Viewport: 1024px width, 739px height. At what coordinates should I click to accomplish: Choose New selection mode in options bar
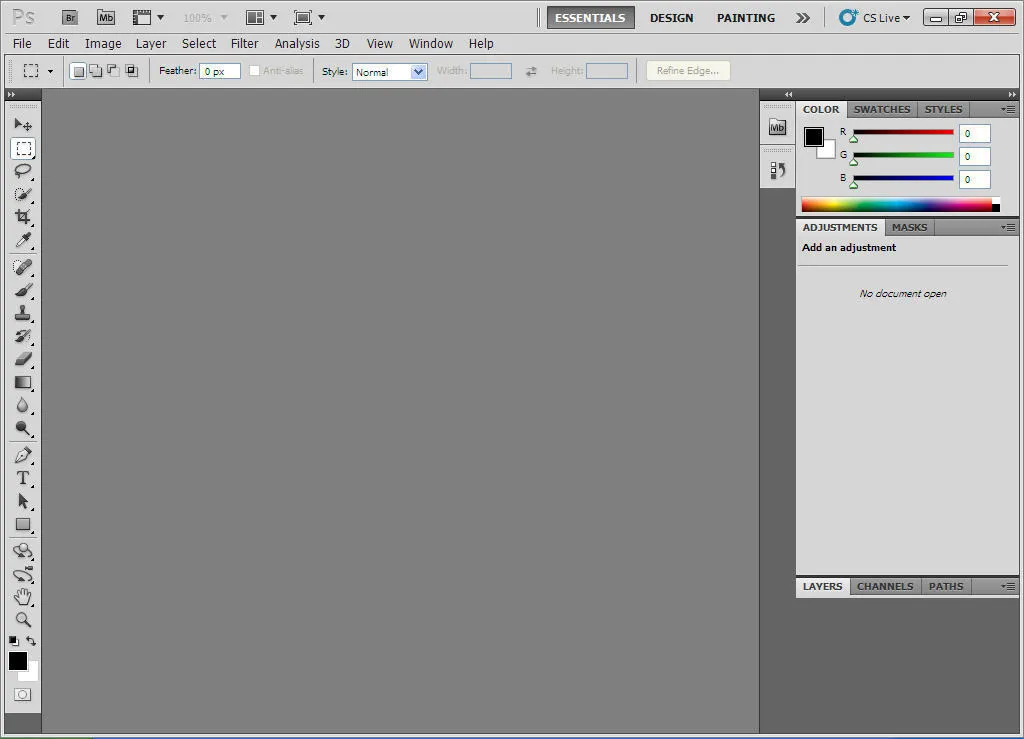tap(78, 71)
